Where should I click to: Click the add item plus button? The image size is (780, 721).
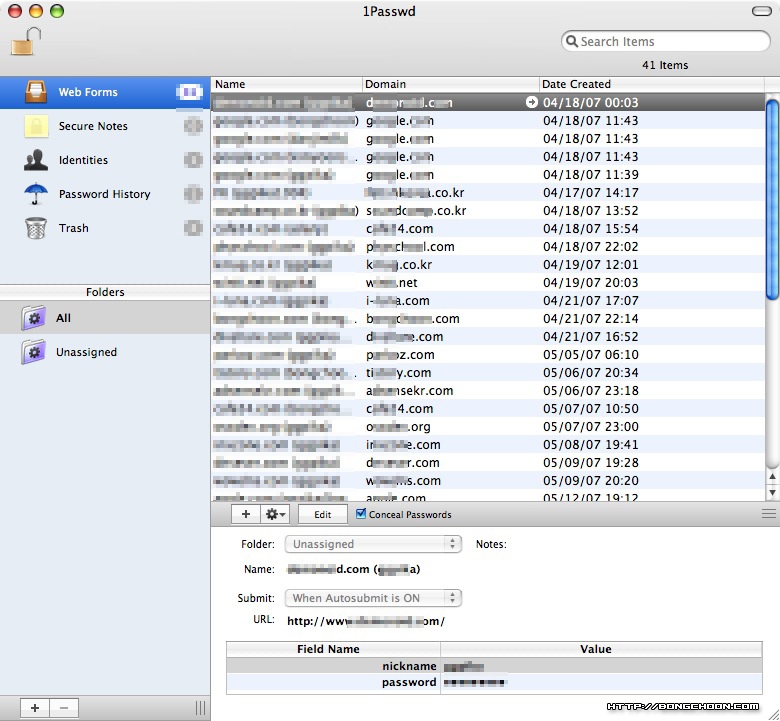tap(246, 514)
